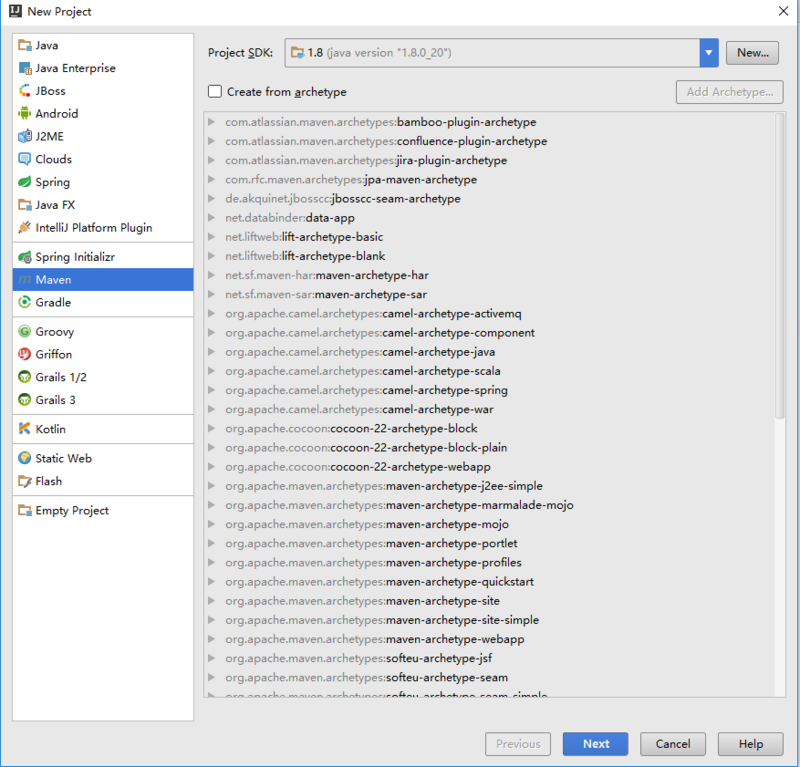Expand maven-archetype-quickstart entry
This screenshot has width=800, height=767.
tap(211, 581)
